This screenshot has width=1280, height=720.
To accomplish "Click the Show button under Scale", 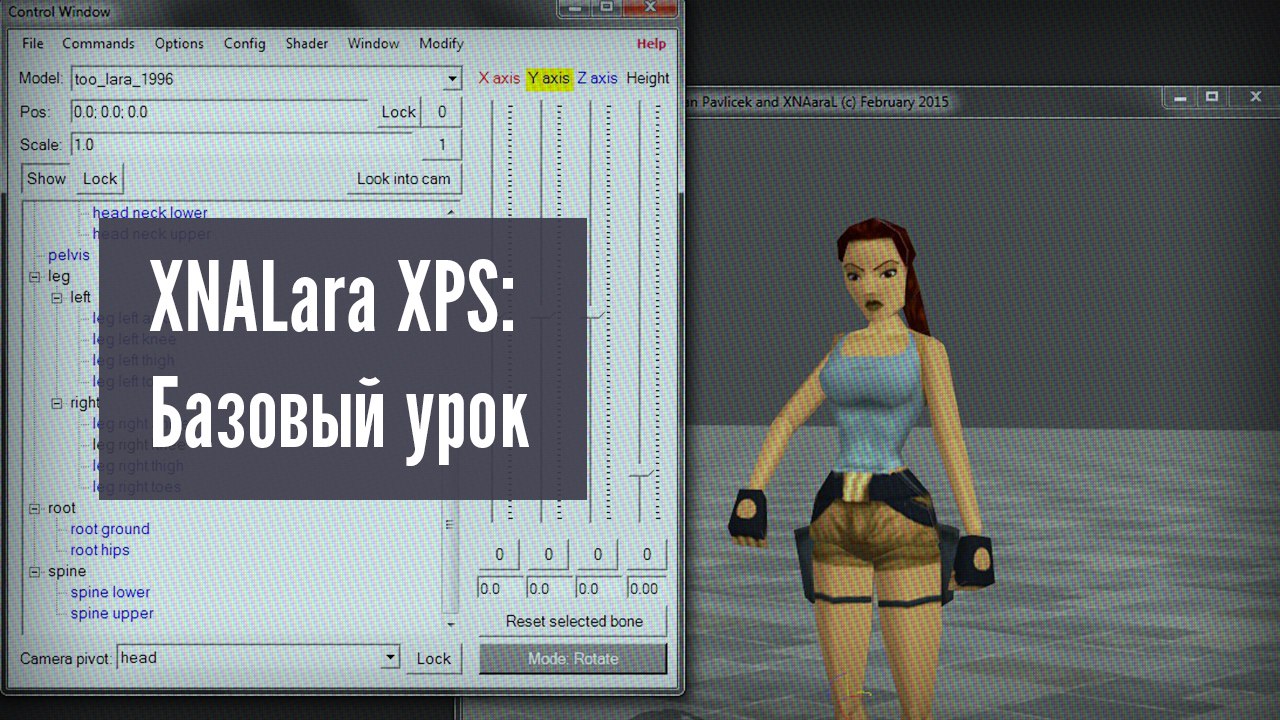I will (46, 179).
